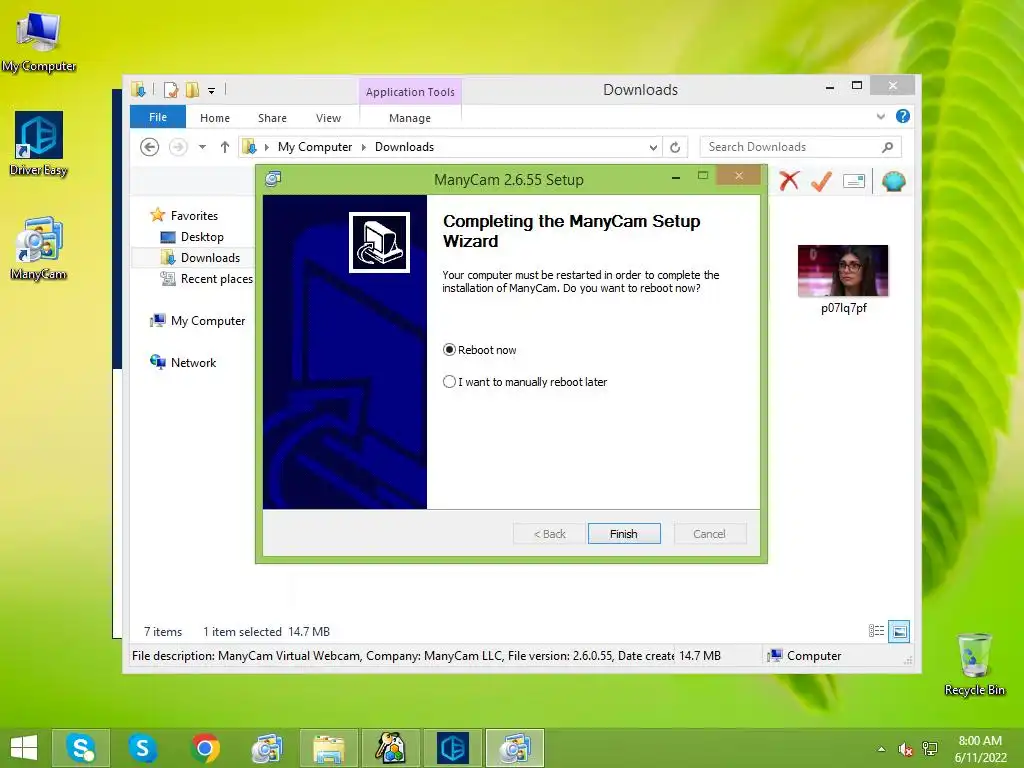
Task: Click the New folder quick access icon
Action: [x=192, y=89]
